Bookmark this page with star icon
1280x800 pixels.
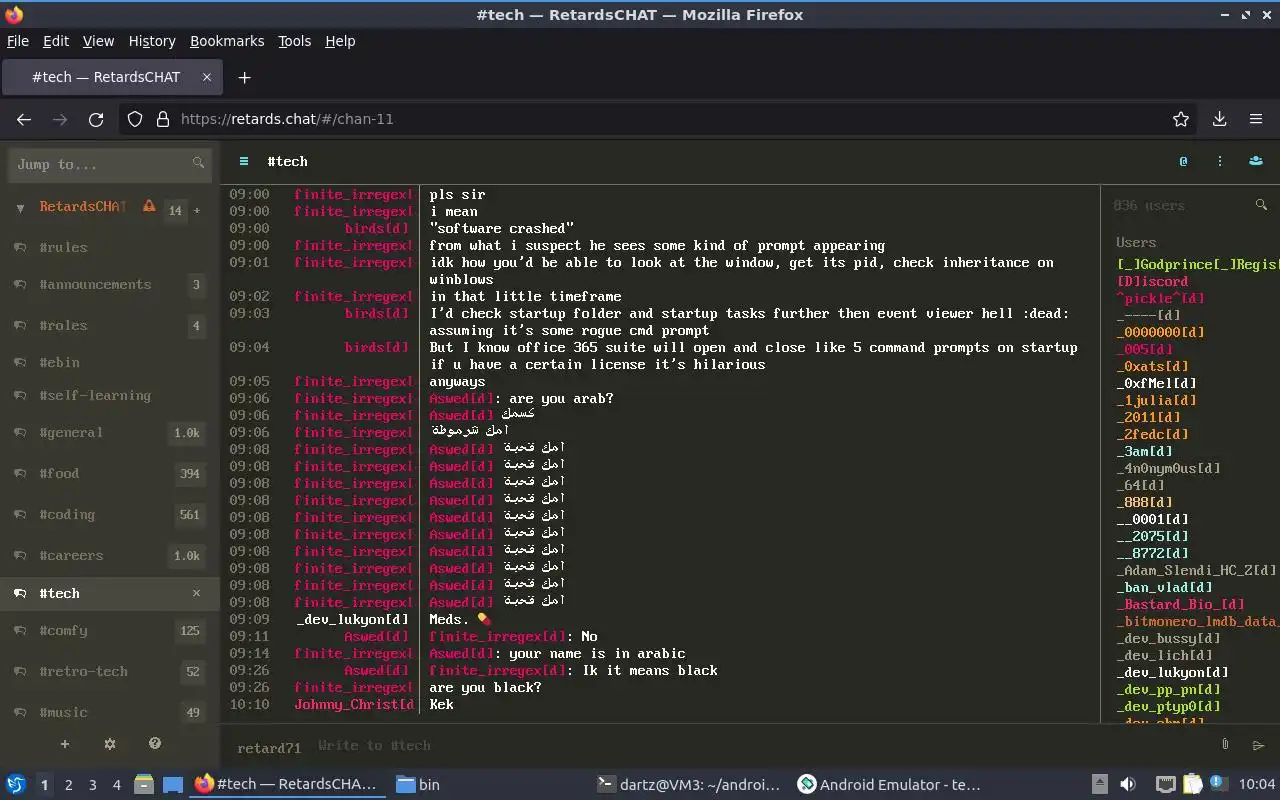coord(1181,119)
